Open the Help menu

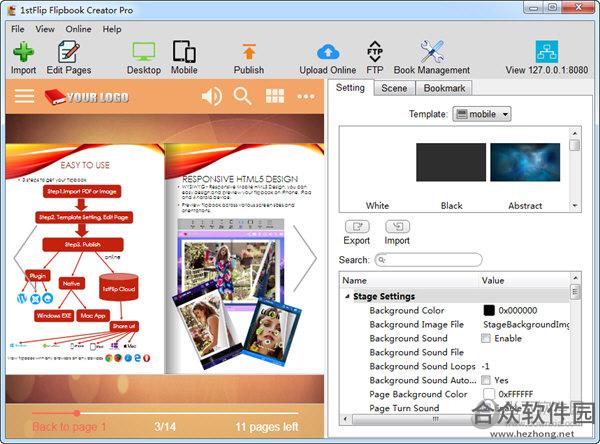click(x=112, y=29)
